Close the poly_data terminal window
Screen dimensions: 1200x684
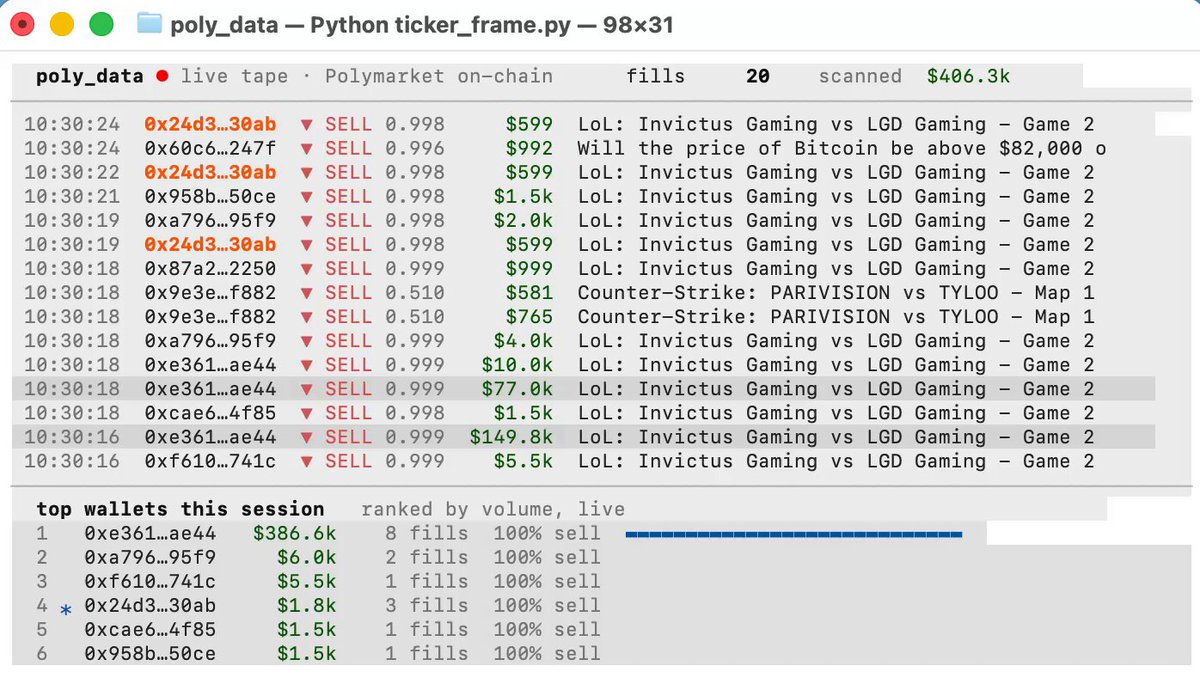point(23,24)
